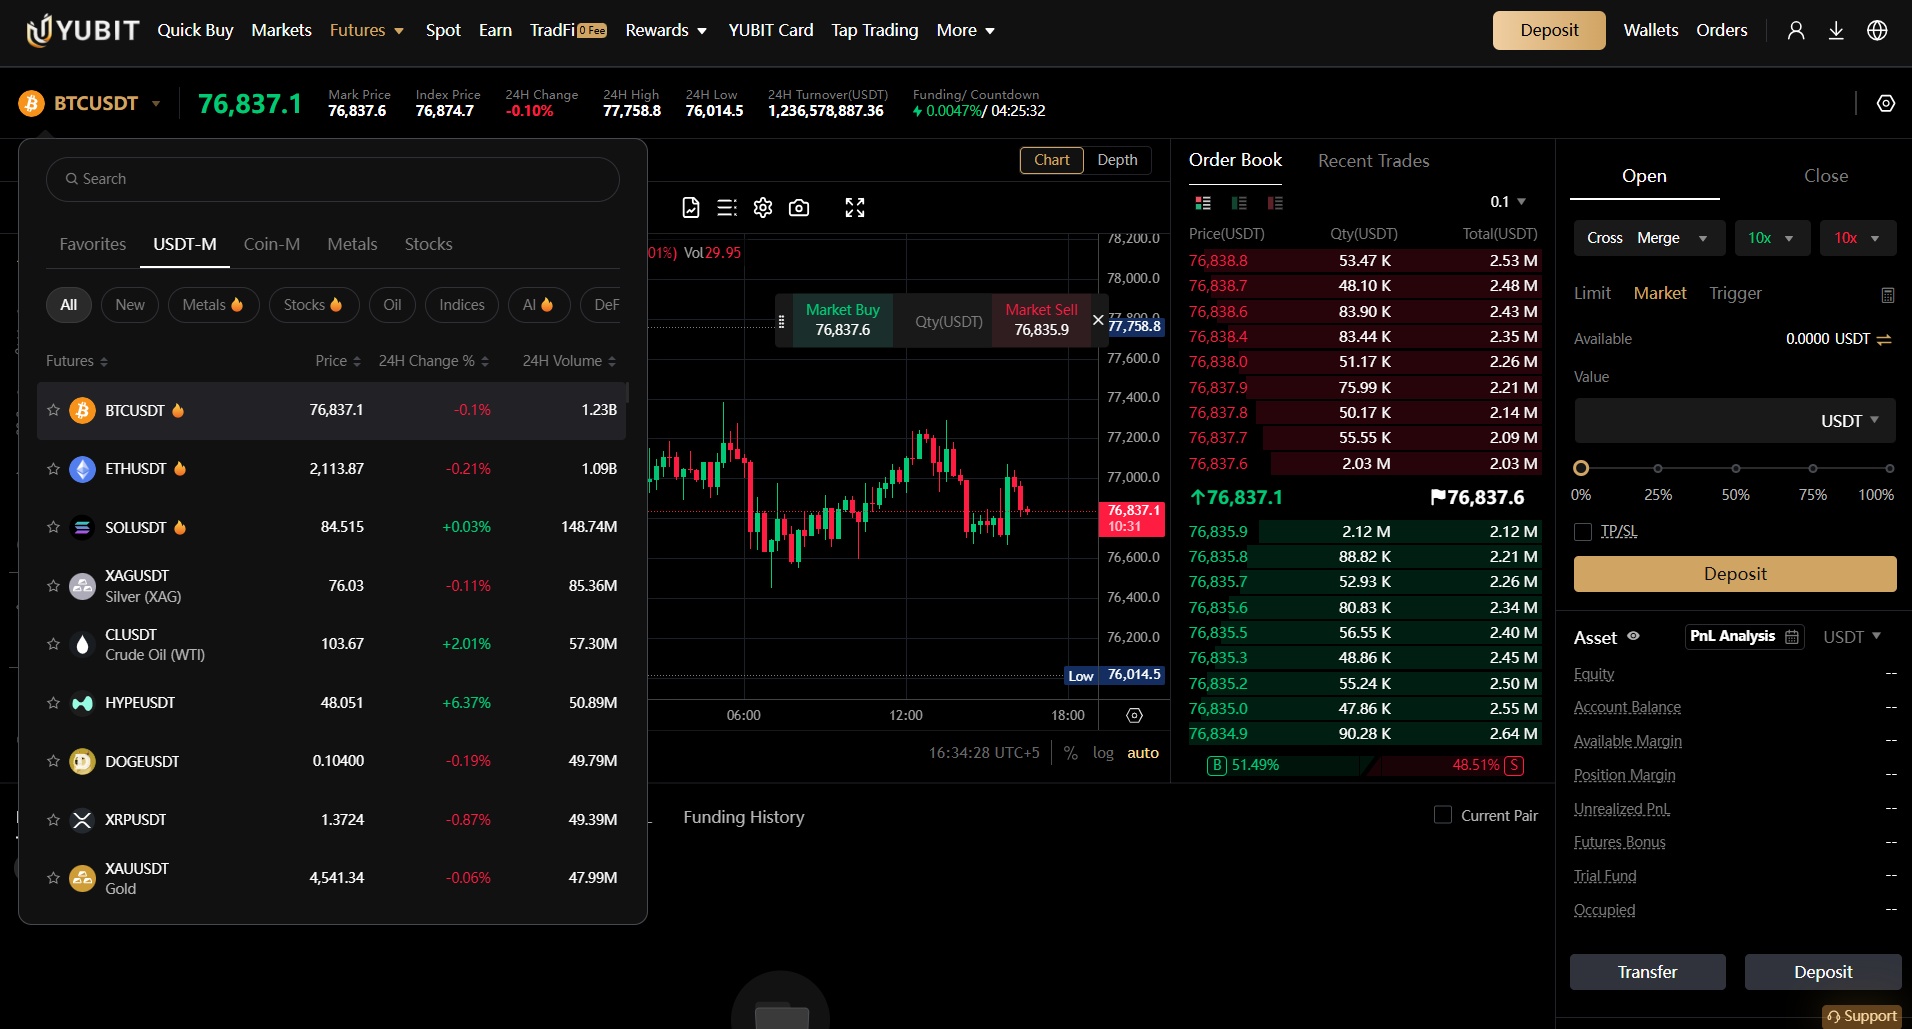The image size is (1912, 1029).
Task: Click the download app icon
Action: tap(1836, 30)
